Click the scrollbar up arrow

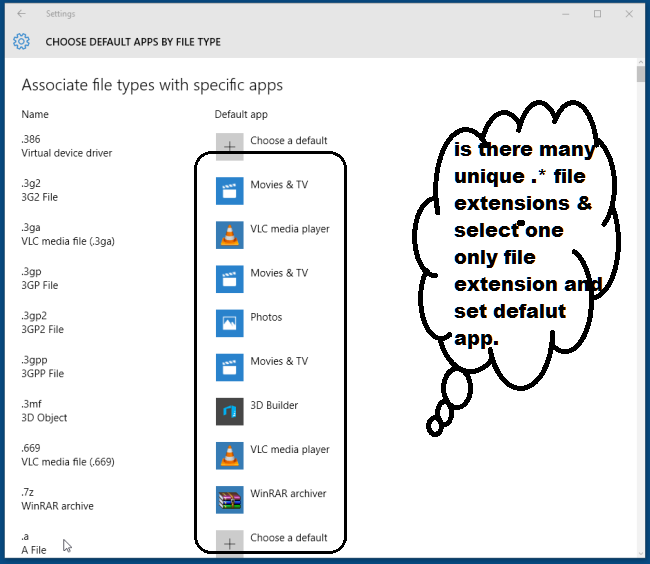(x=640, y=62)
